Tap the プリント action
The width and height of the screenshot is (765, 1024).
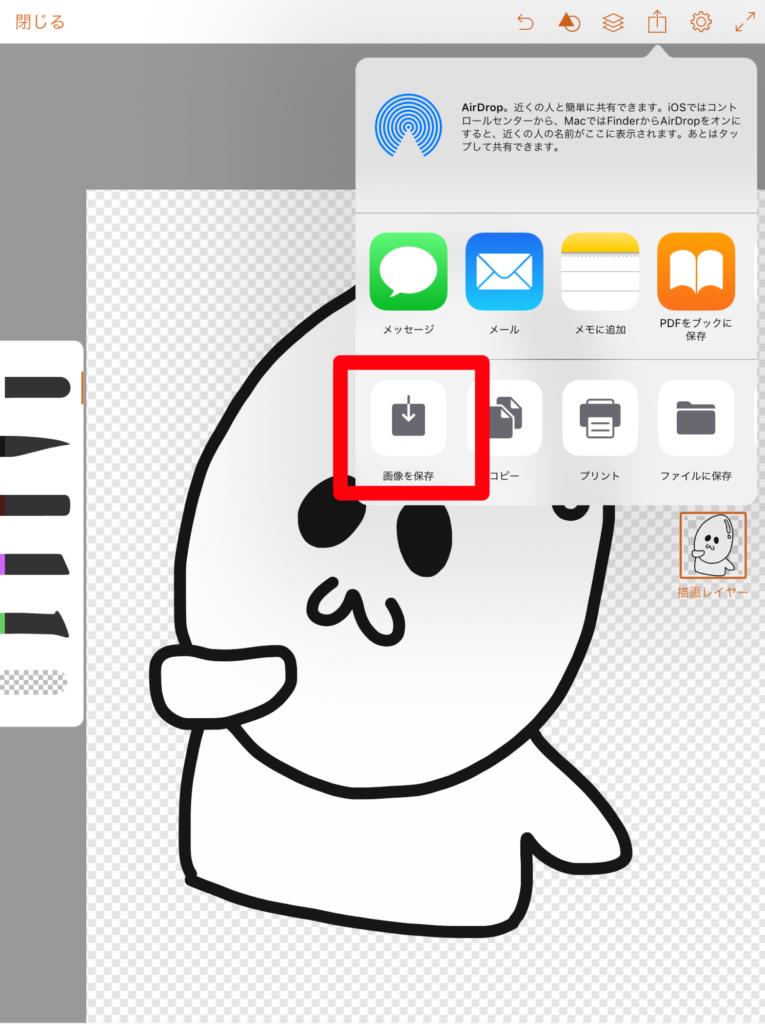(600, 418)
